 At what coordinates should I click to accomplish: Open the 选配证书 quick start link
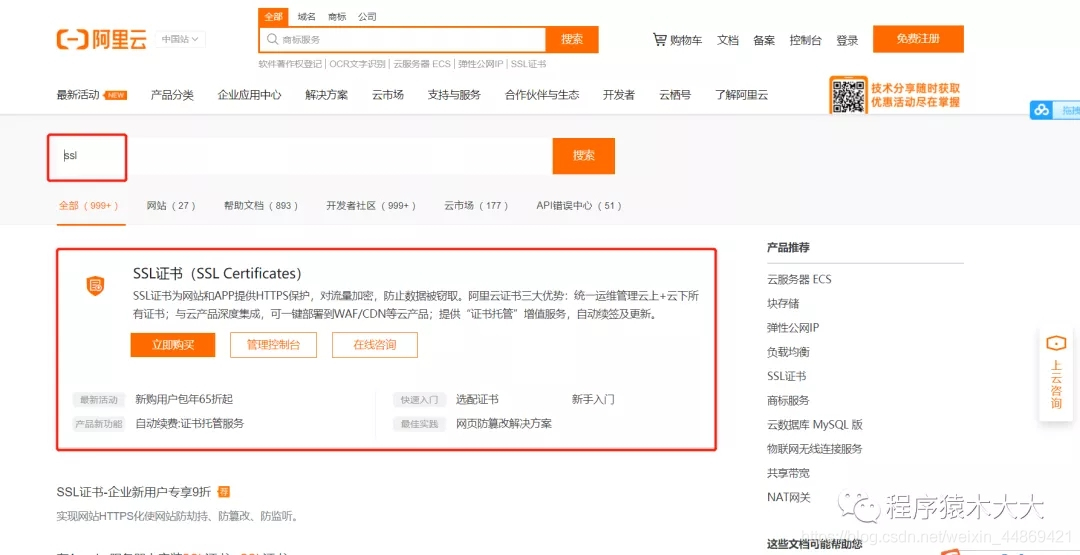tap(477, 399)
